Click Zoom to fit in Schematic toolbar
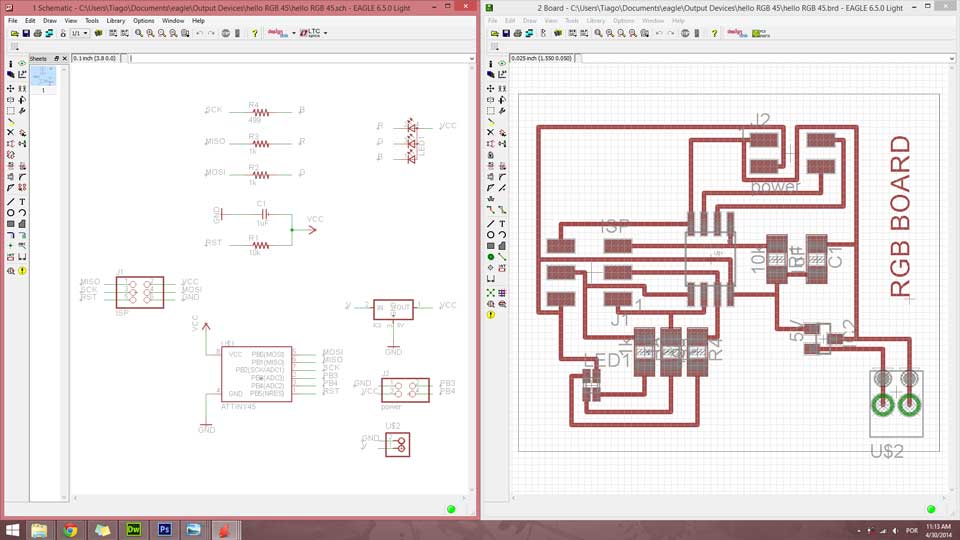The height and width of the screenshot is (540, 960). pyautogui.click(x=139, y=33)
